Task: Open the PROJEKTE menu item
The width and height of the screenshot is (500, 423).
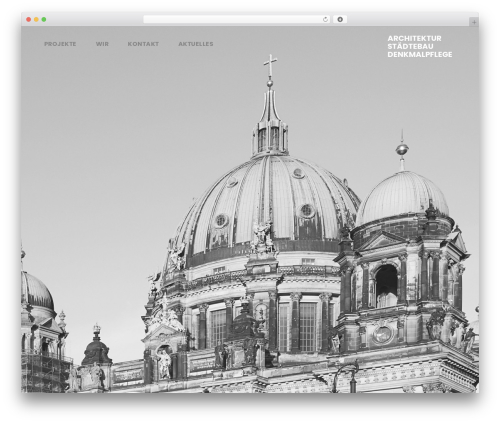Action: [x=60, y=44]
